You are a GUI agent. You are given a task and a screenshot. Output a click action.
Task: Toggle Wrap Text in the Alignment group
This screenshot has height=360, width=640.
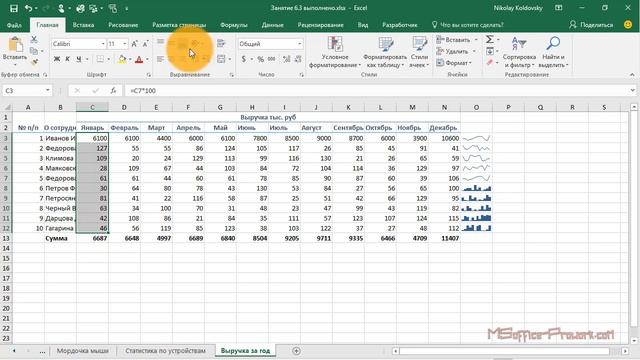tap(221, 43)
